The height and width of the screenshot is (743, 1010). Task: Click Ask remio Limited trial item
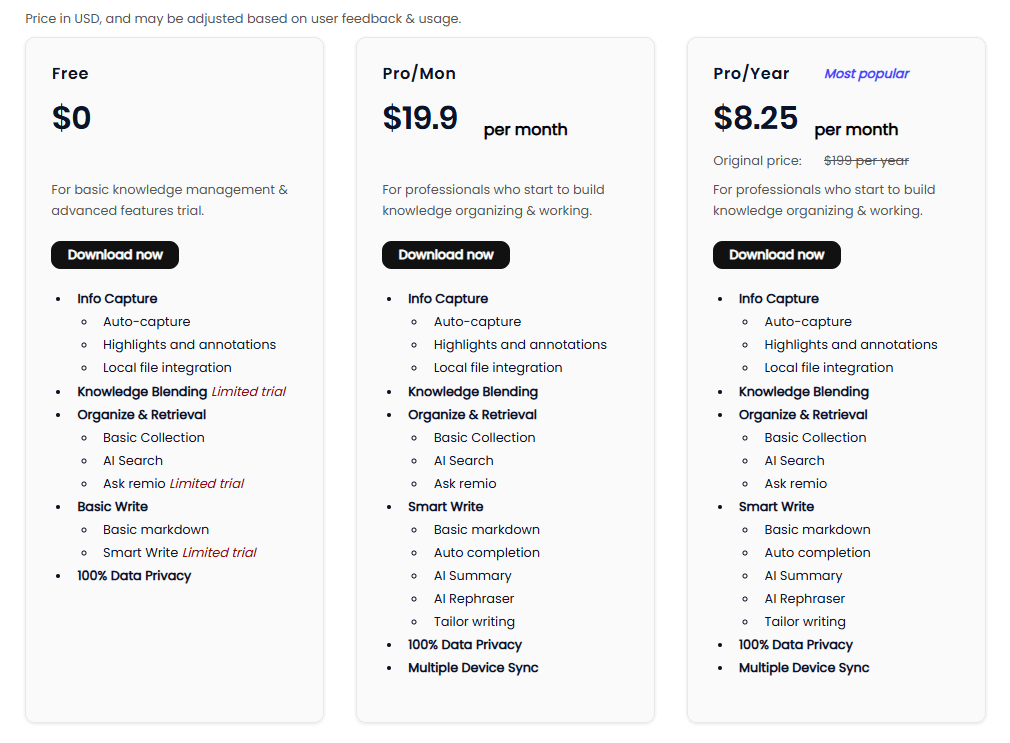[x=173, y=483]
